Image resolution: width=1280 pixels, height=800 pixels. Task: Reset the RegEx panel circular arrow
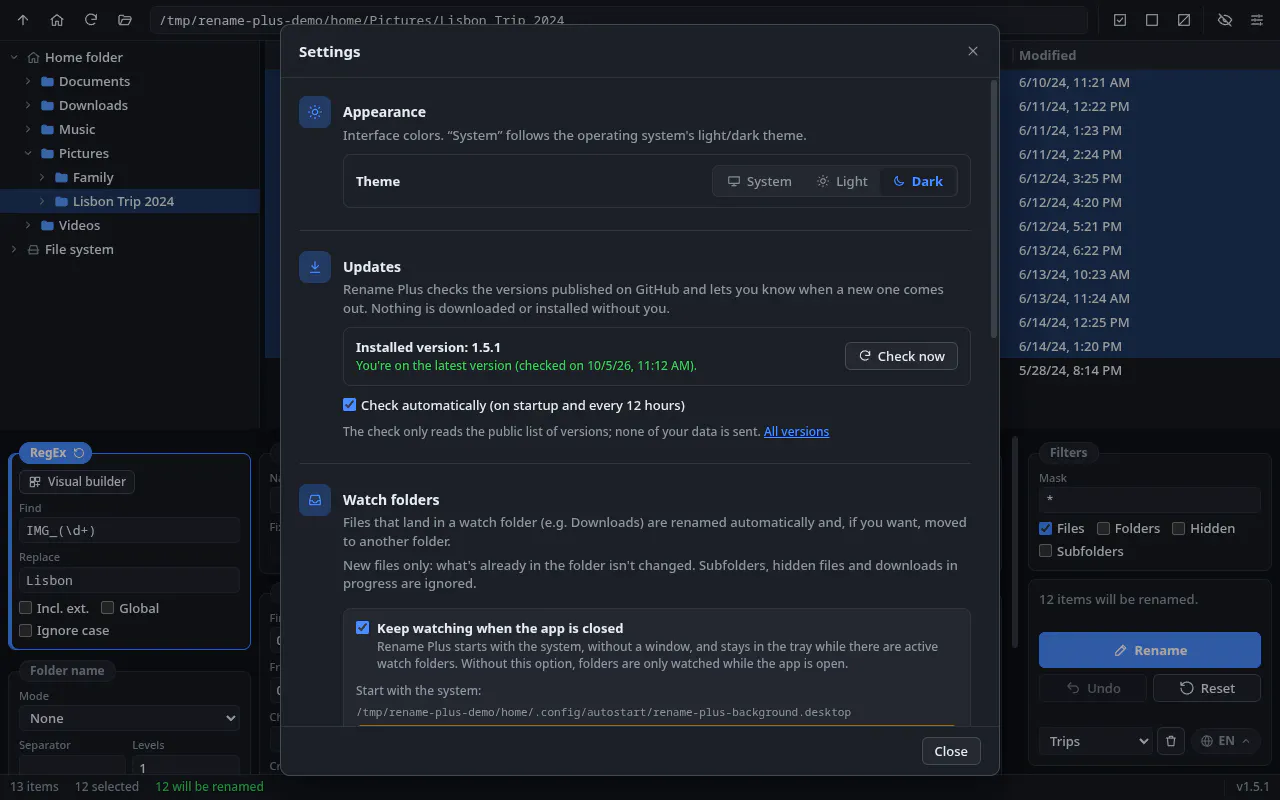click(79, 453)
